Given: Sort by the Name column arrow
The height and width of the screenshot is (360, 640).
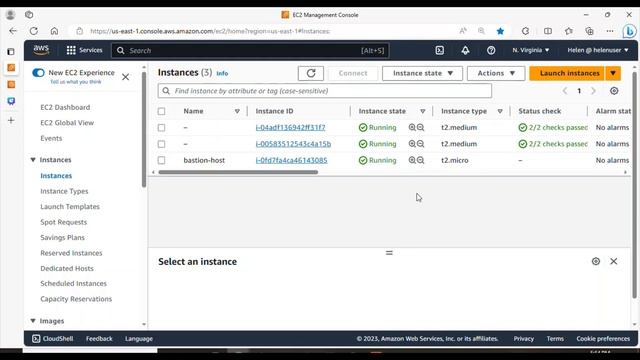Looking at the screenshot, I should [x=237, y=111].
